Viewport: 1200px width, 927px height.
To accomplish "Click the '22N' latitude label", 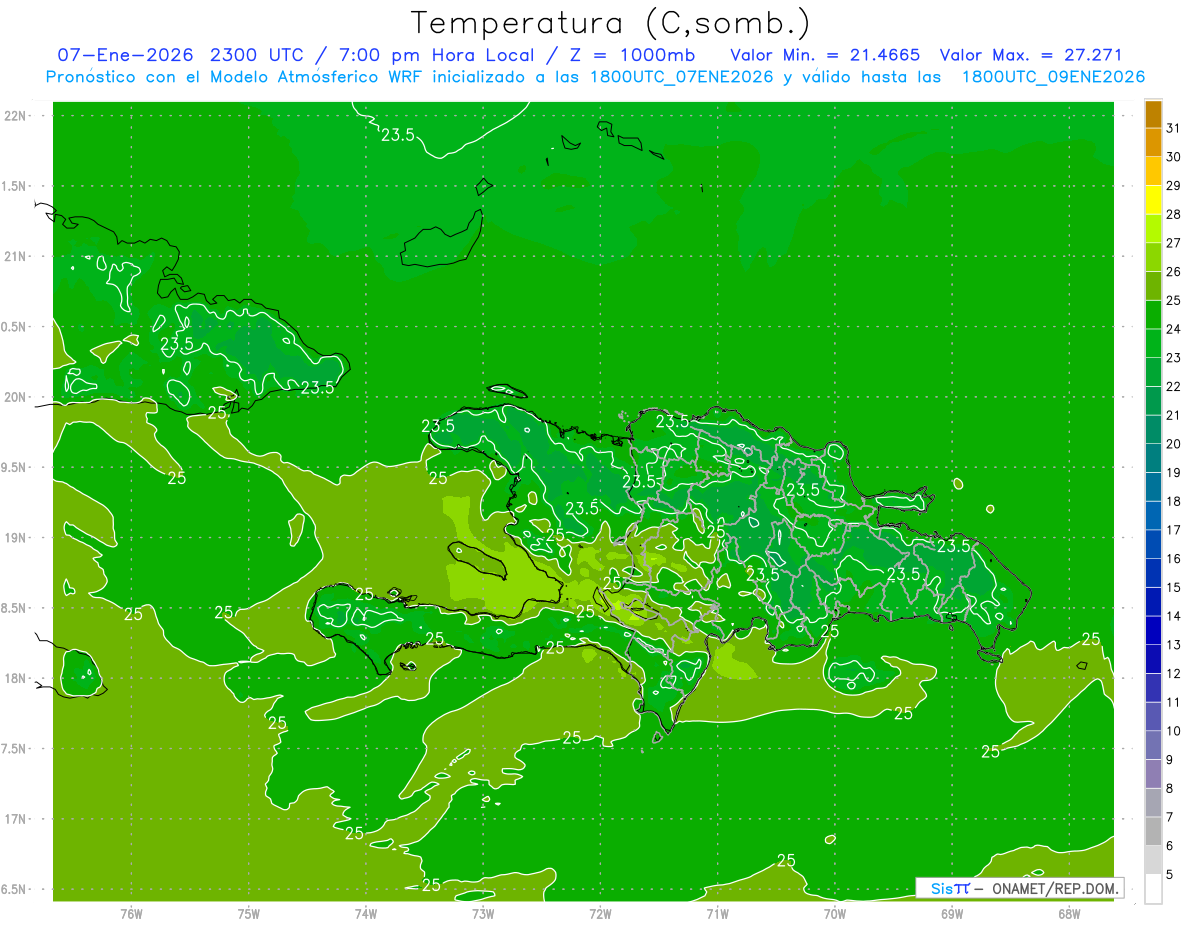I will click(17, 116).
